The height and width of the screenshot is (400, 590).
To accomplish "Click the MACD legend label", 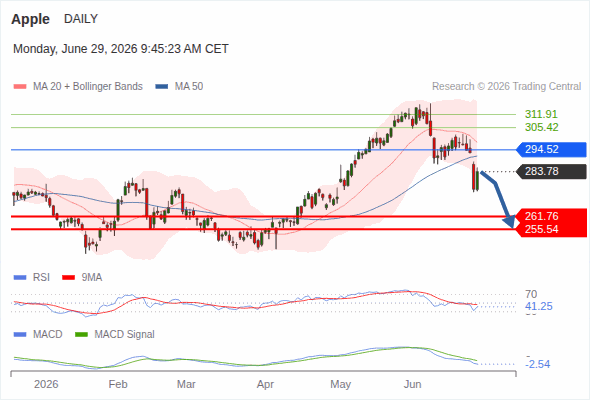I will 48,335.
